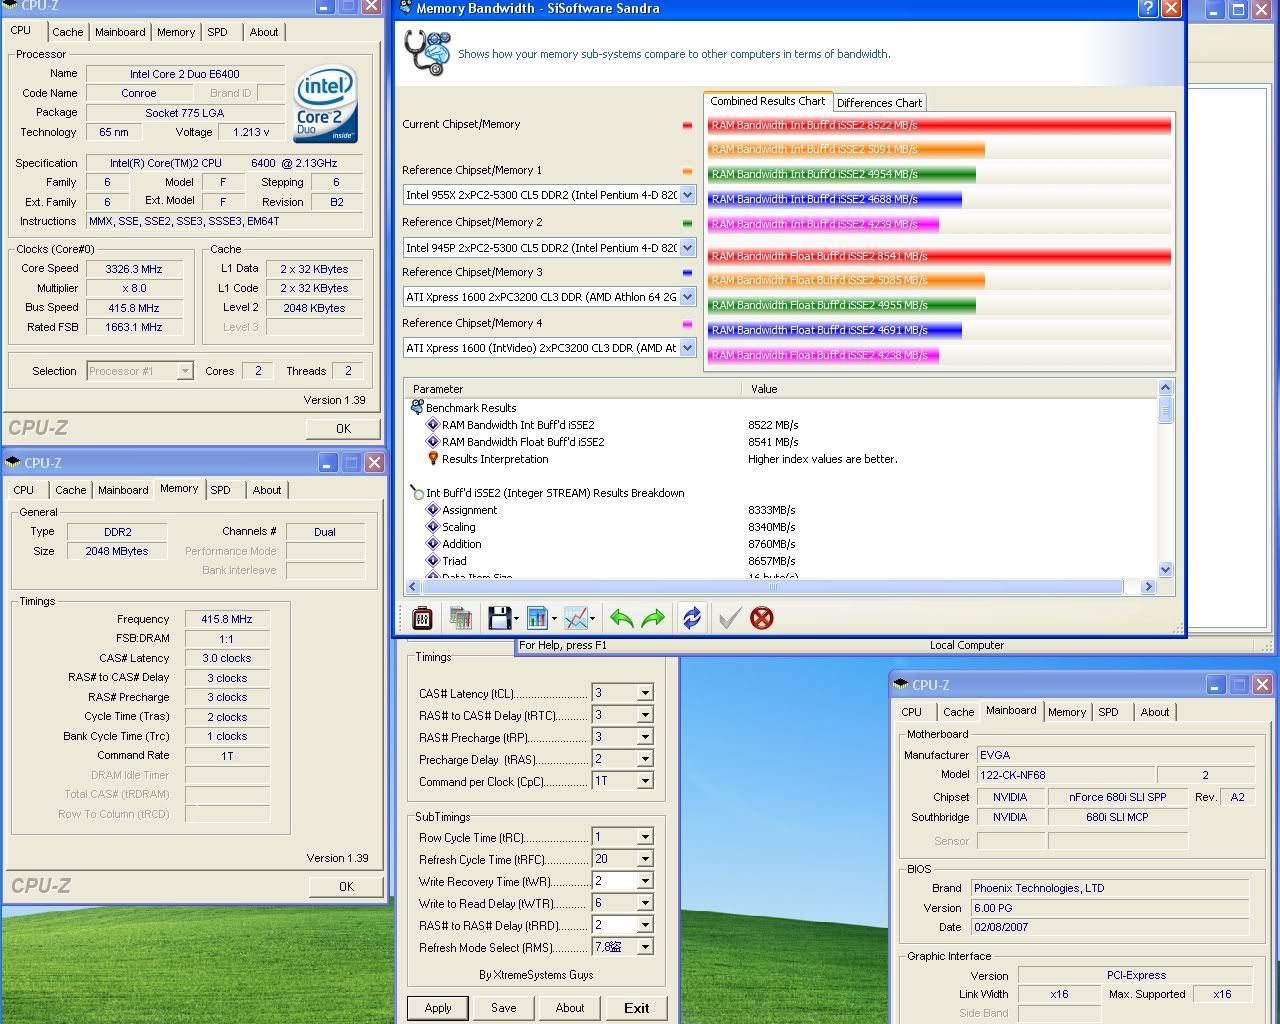Open the Write to Read Delay (tWTR) dropdown
Viewport: 1280px width, 1024px height.
point(645,903)
